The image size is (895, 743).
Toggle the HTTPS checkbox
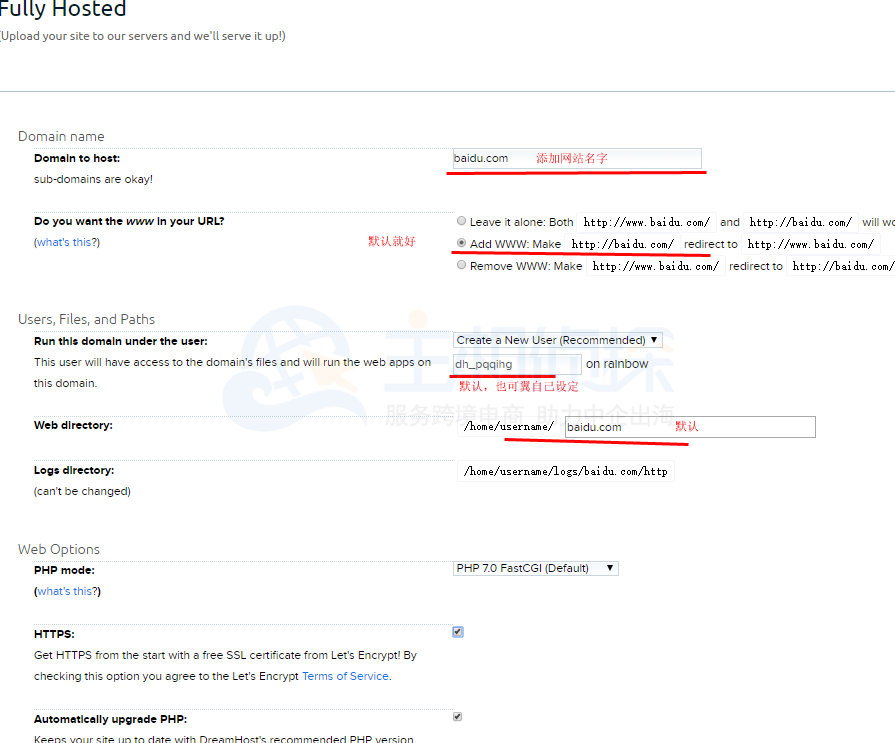(x=458, y=632)
